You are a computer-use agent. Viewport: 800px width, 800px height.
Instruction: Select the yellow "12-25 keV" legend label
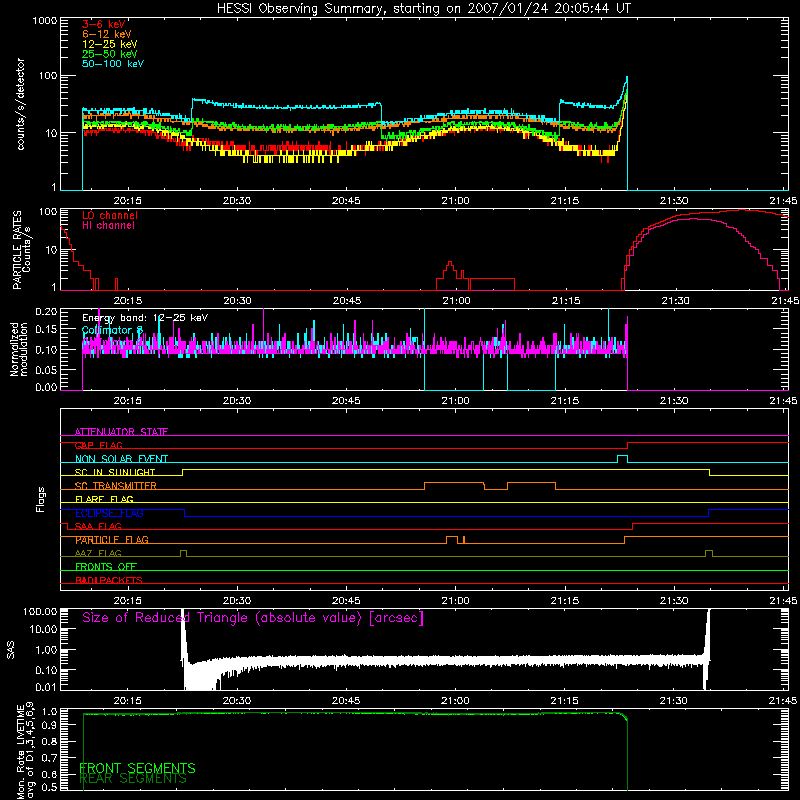click(x=110, y=44)
